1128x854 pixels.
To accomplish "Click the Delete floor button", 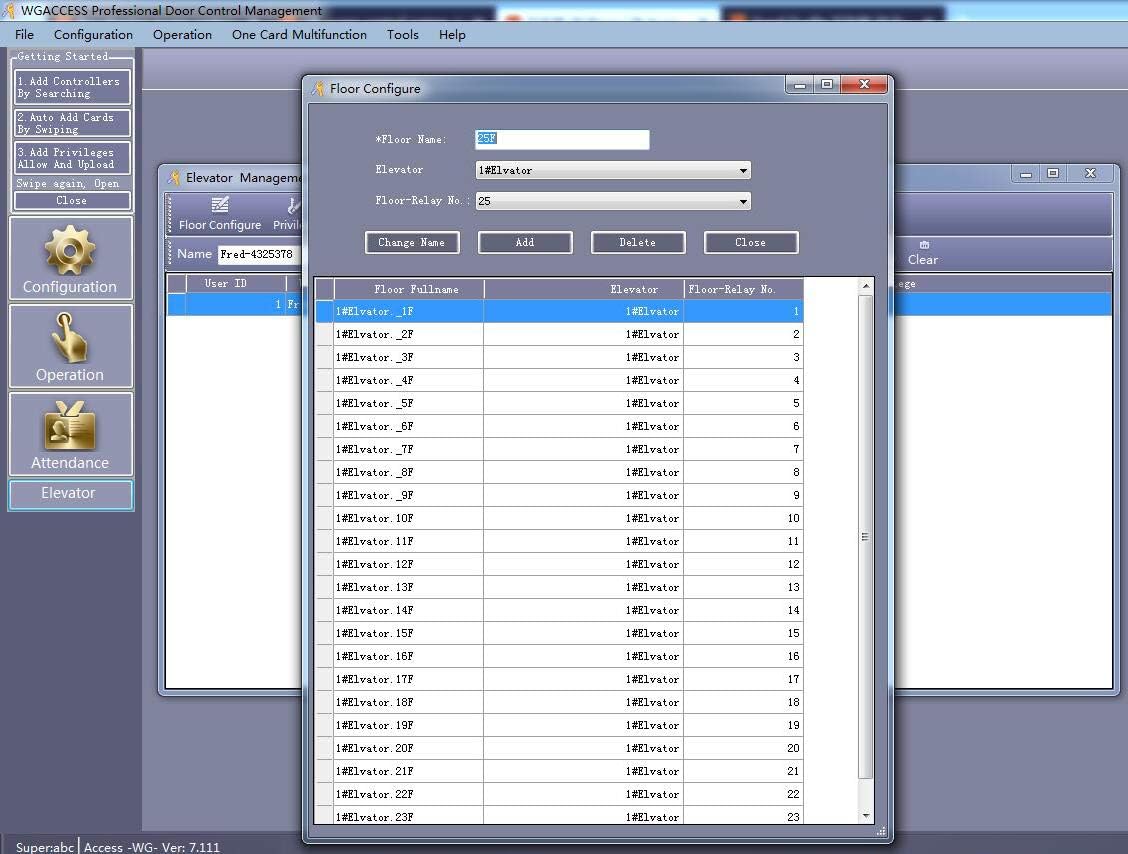I will 637,242.
